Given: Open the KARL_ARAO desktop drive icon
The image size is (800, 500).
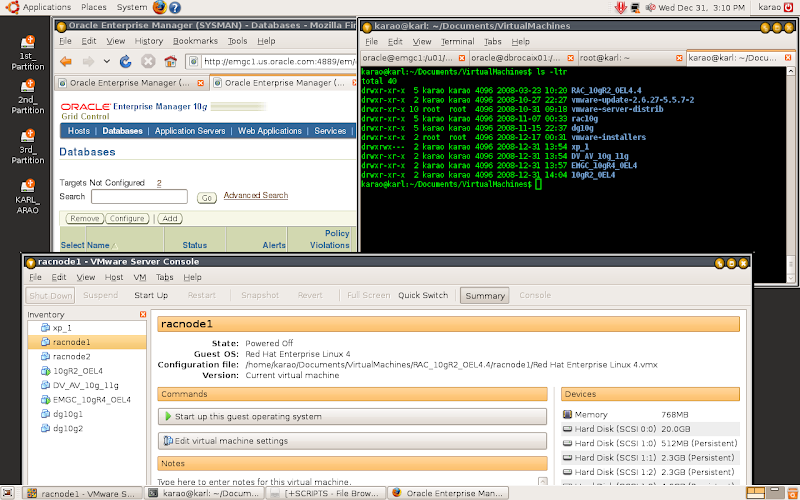Looking at the screenshot, I should tap(28, 196).
